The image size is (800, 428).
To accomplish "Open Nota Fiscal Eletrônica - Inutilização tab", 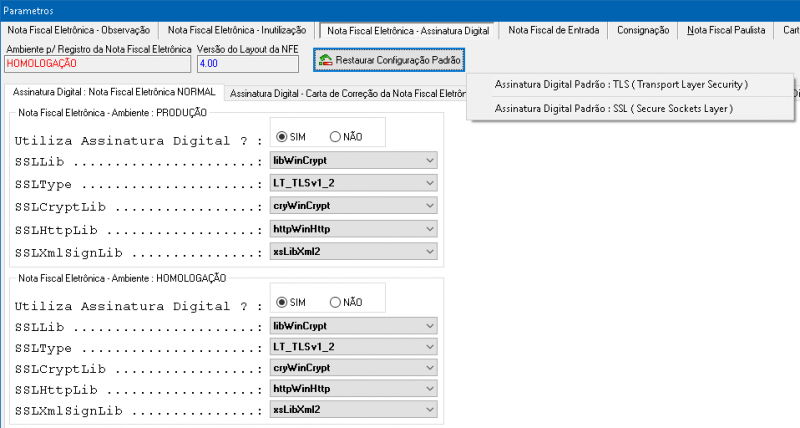I will [237, 30].
